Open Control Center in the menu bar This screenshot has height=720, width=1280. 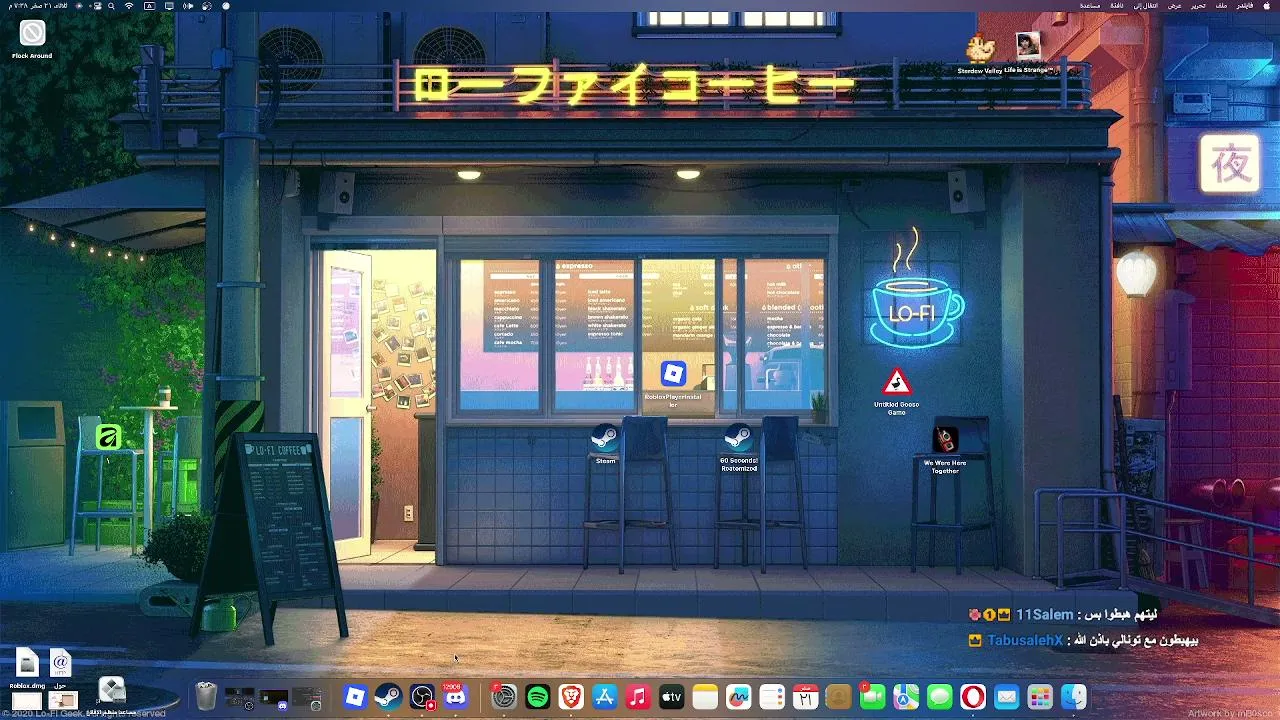click(98, 6)
